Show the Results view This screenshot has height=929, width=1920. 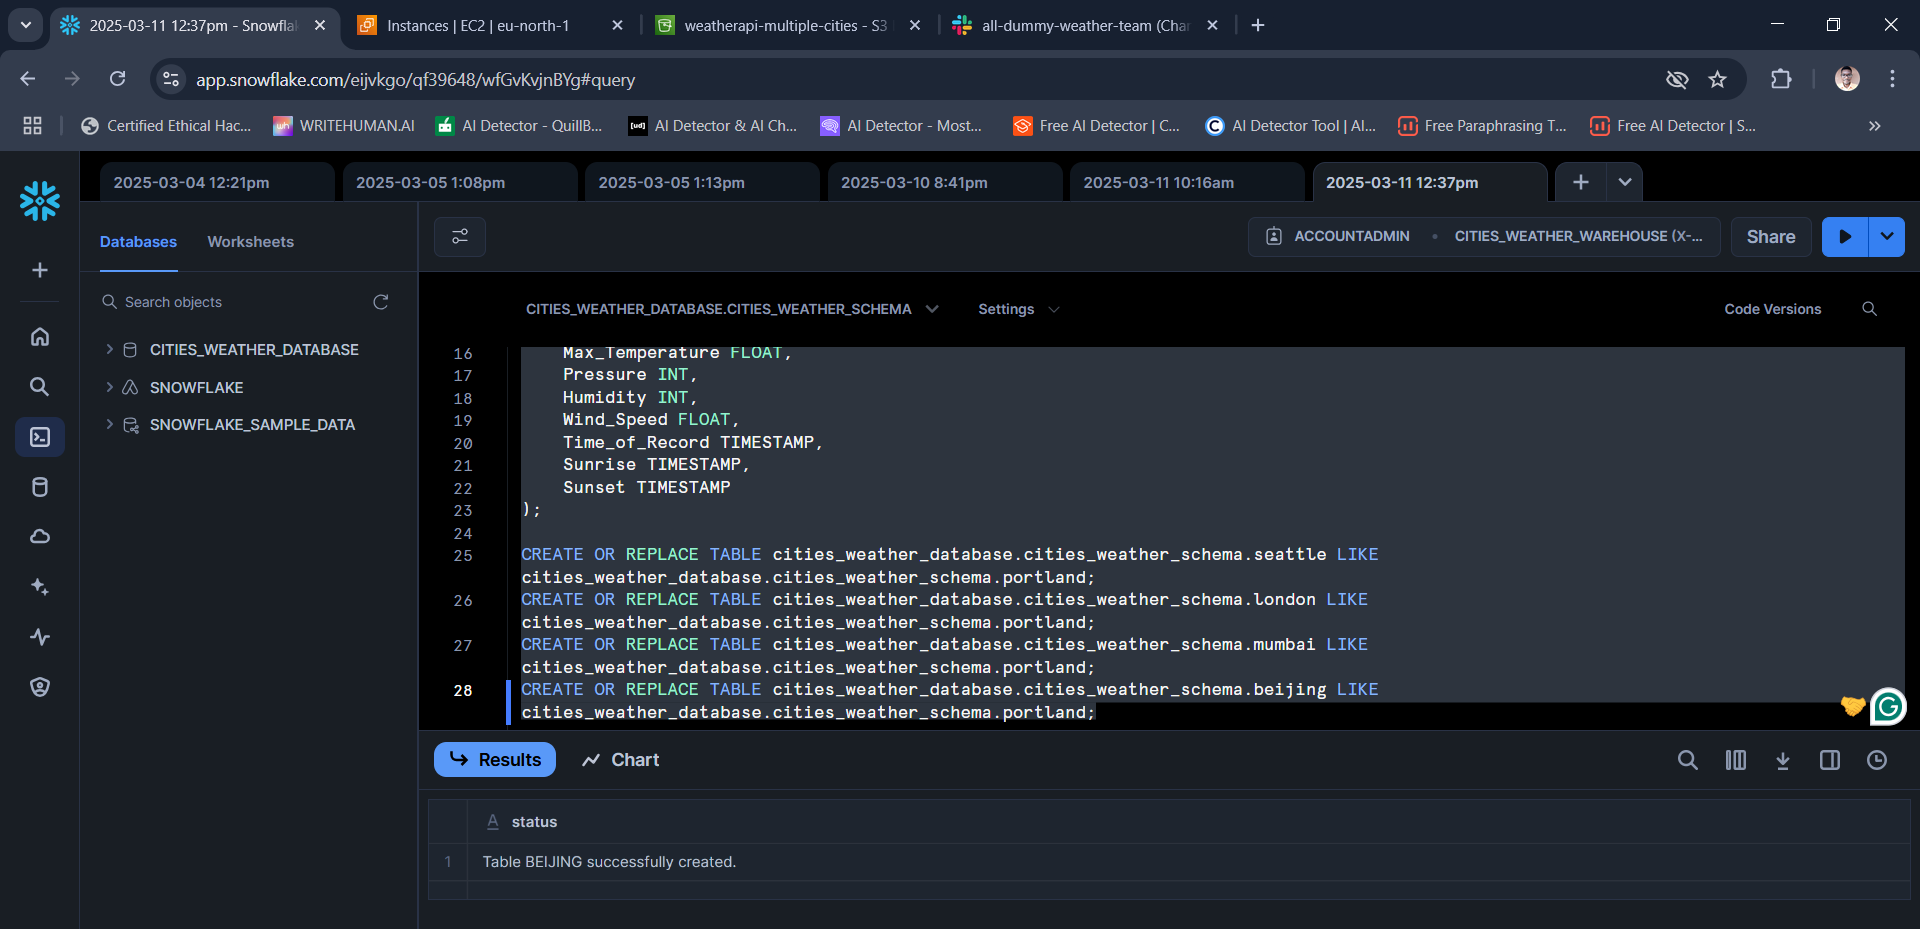coord(495,760)
